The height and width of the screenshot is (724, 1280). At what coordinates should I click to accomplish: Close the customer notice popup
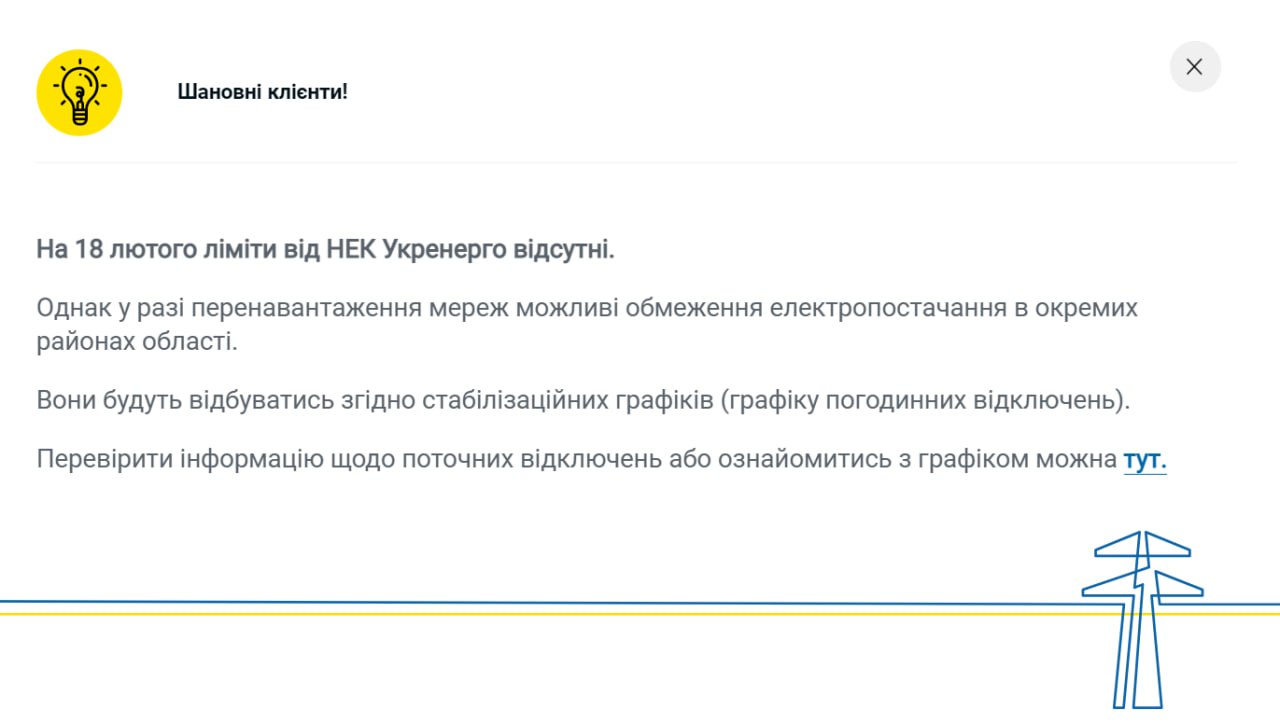pyautogui.click(x=1194, y=67)
